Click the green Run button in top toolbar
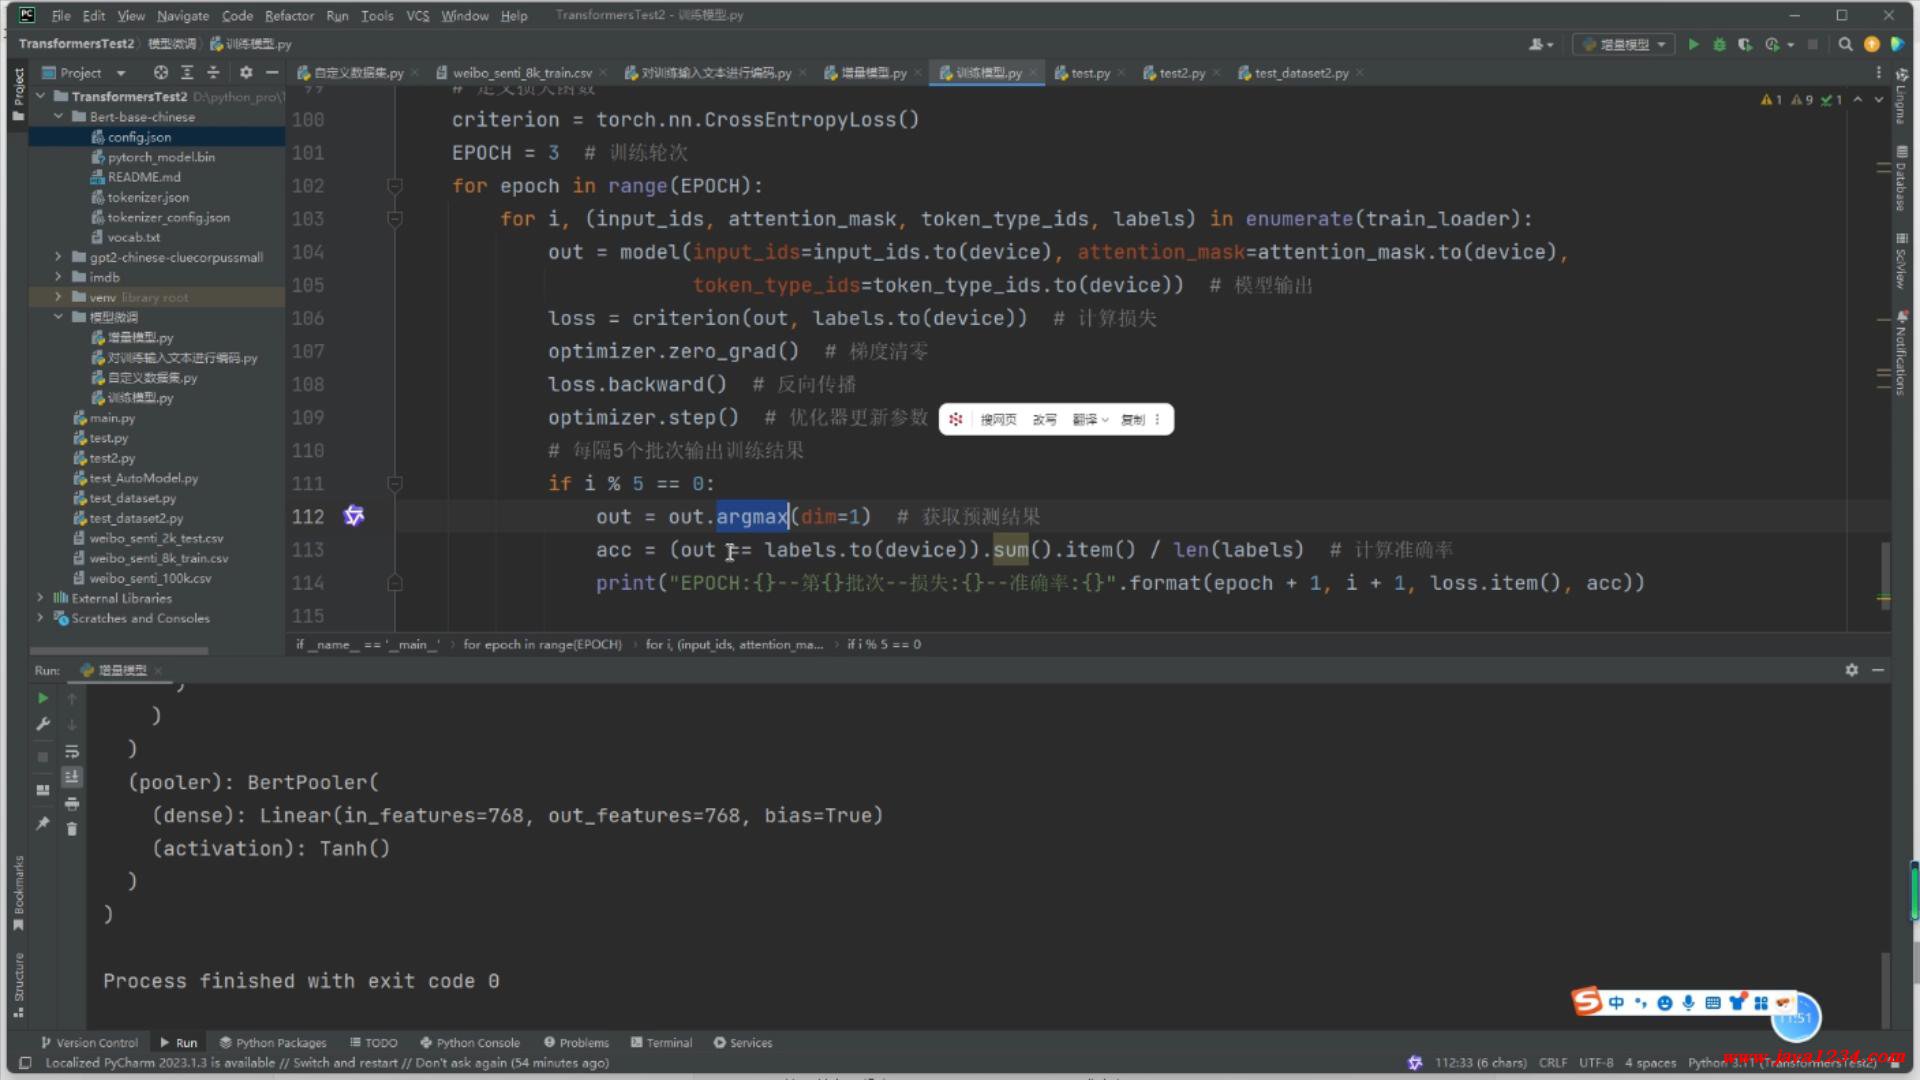The width and height of the screenshot is (1920, 1080). (x=1693, y=44)
